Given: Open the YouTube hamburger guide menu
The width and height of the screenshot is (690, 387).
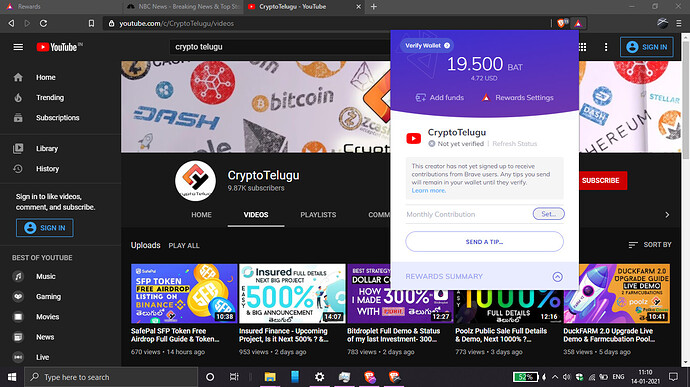Looking at the screenshot, I should (18, 47).
